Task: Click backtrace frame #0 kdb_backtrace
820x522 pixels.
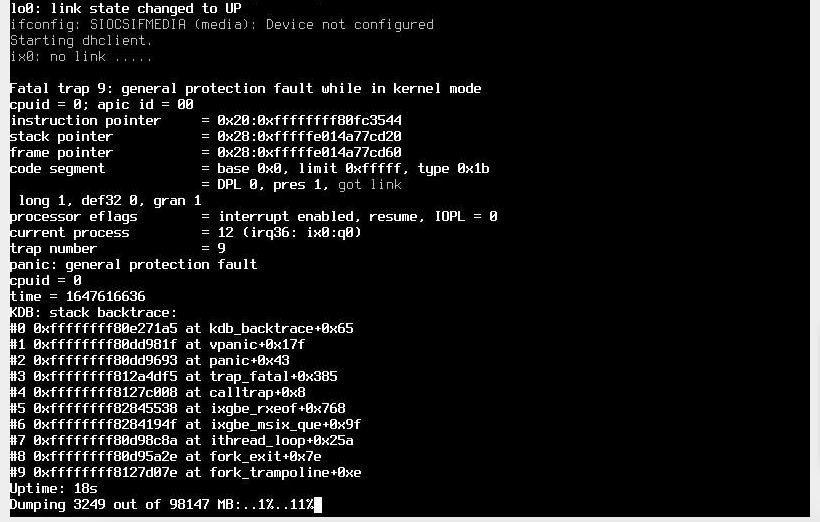Action: (x=181, y=328)
